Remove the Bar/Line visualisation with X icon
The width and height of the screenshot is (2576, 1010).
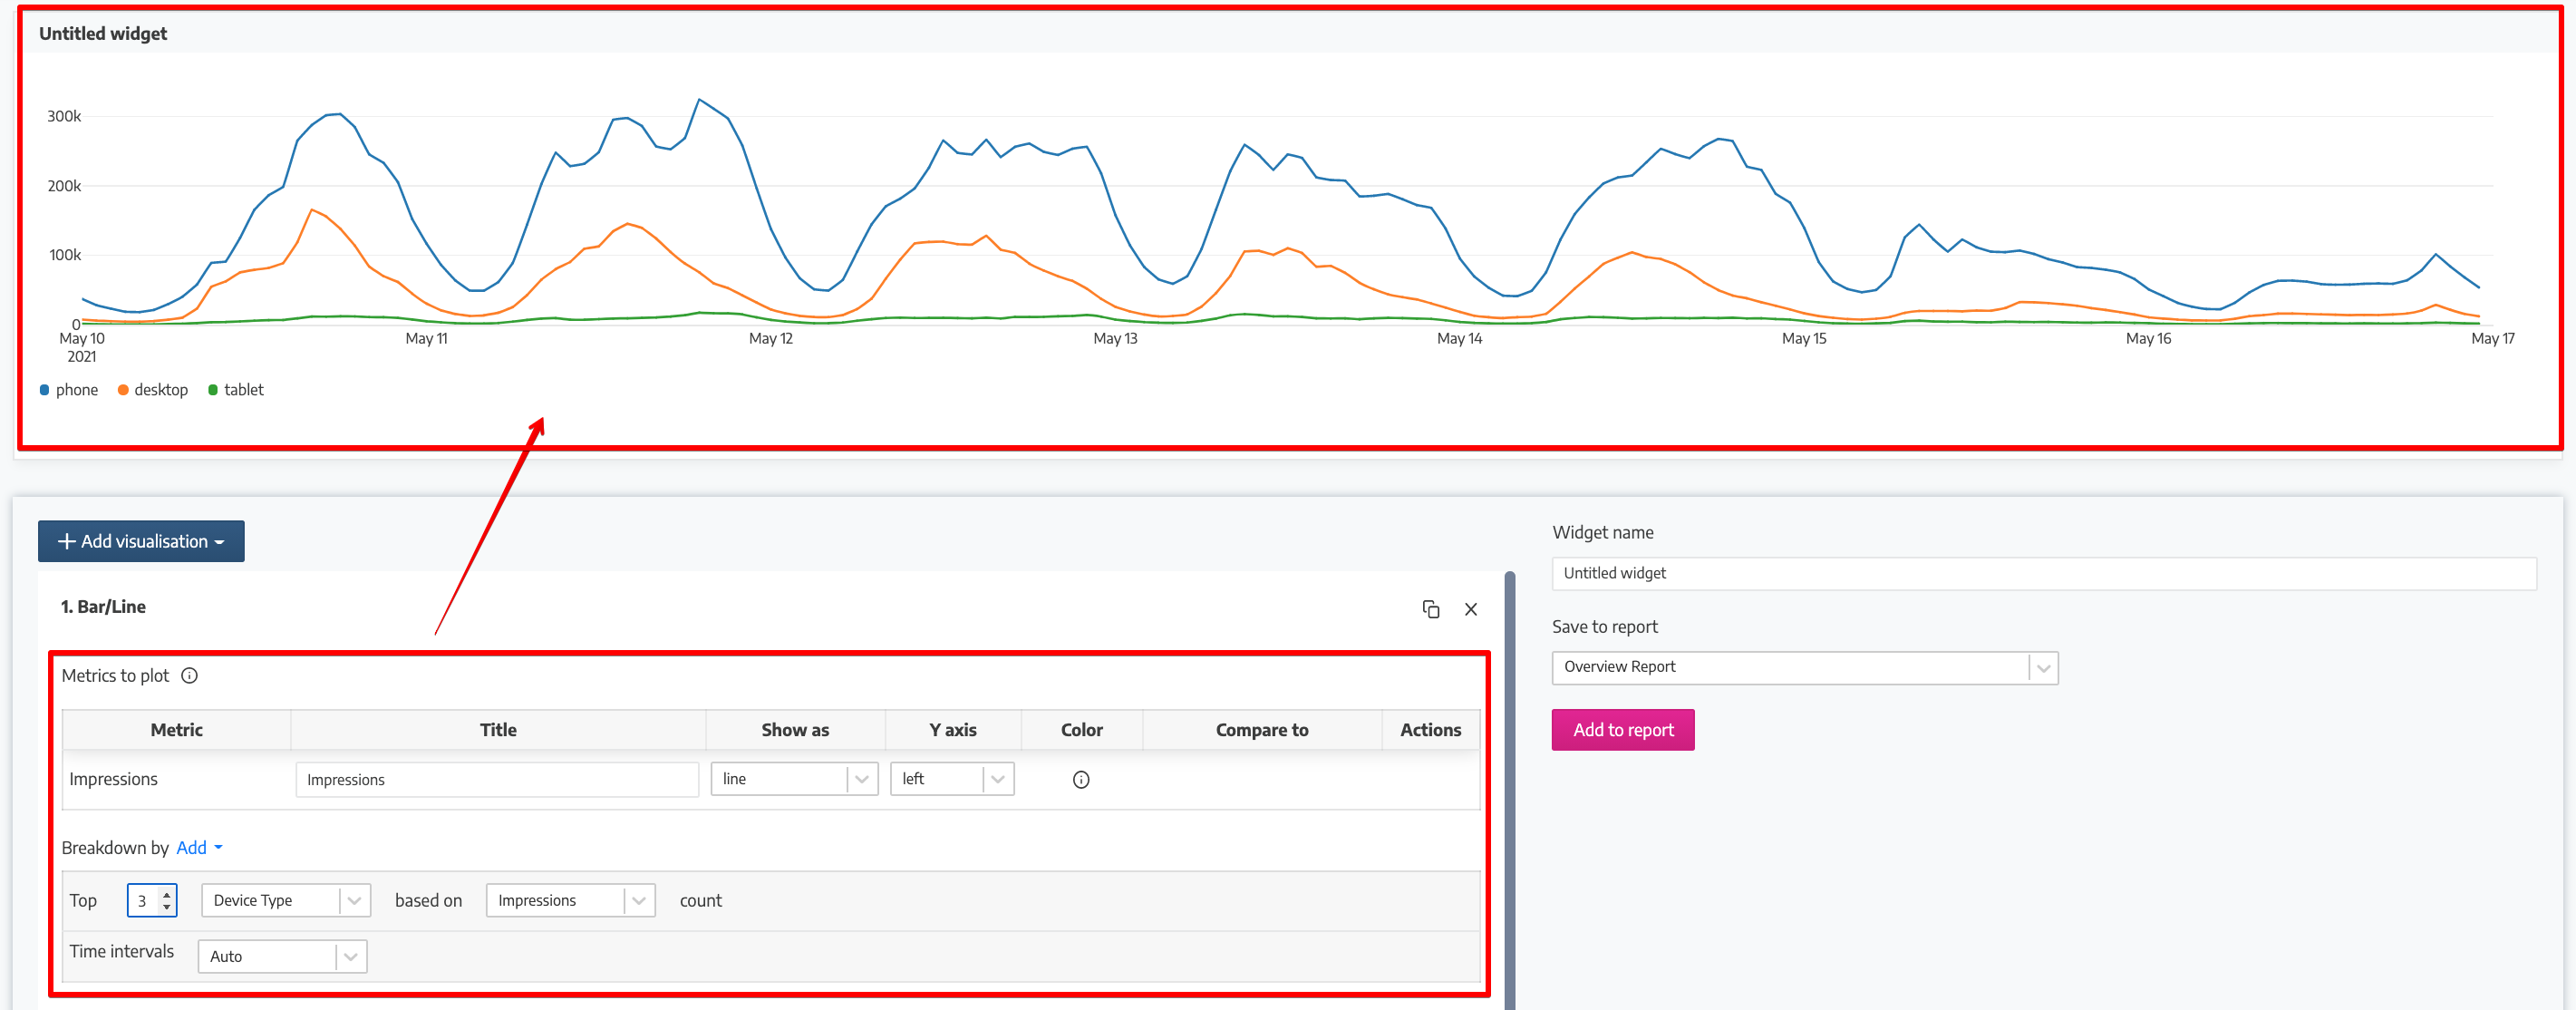click(1471, 609)
